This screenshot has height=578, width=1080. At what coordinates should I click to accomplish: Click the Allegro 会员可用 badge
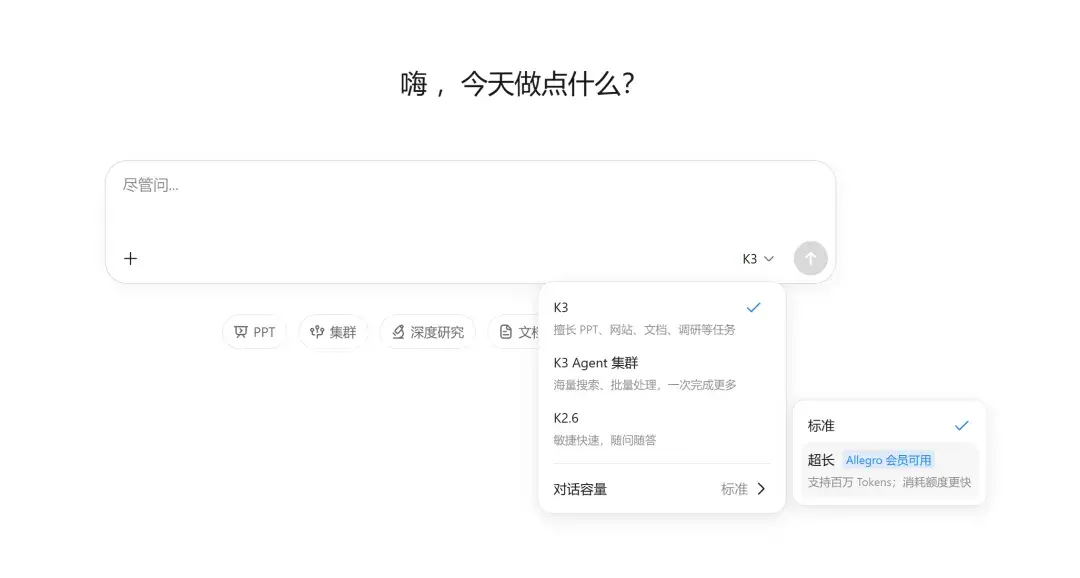889,460
